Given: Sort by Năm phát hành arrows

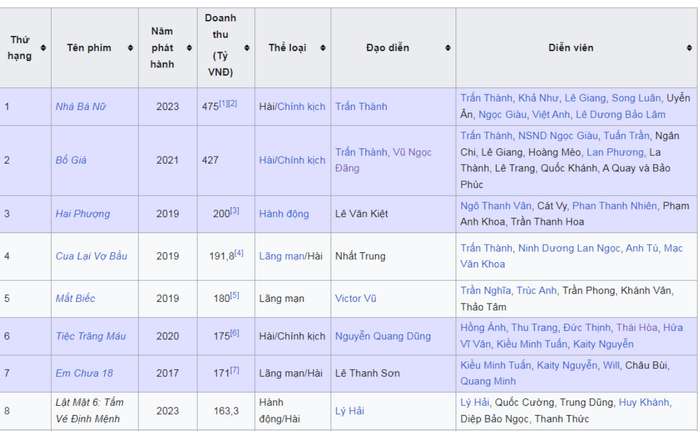Looking at the screenshot, I should click(x=189, y=48).
